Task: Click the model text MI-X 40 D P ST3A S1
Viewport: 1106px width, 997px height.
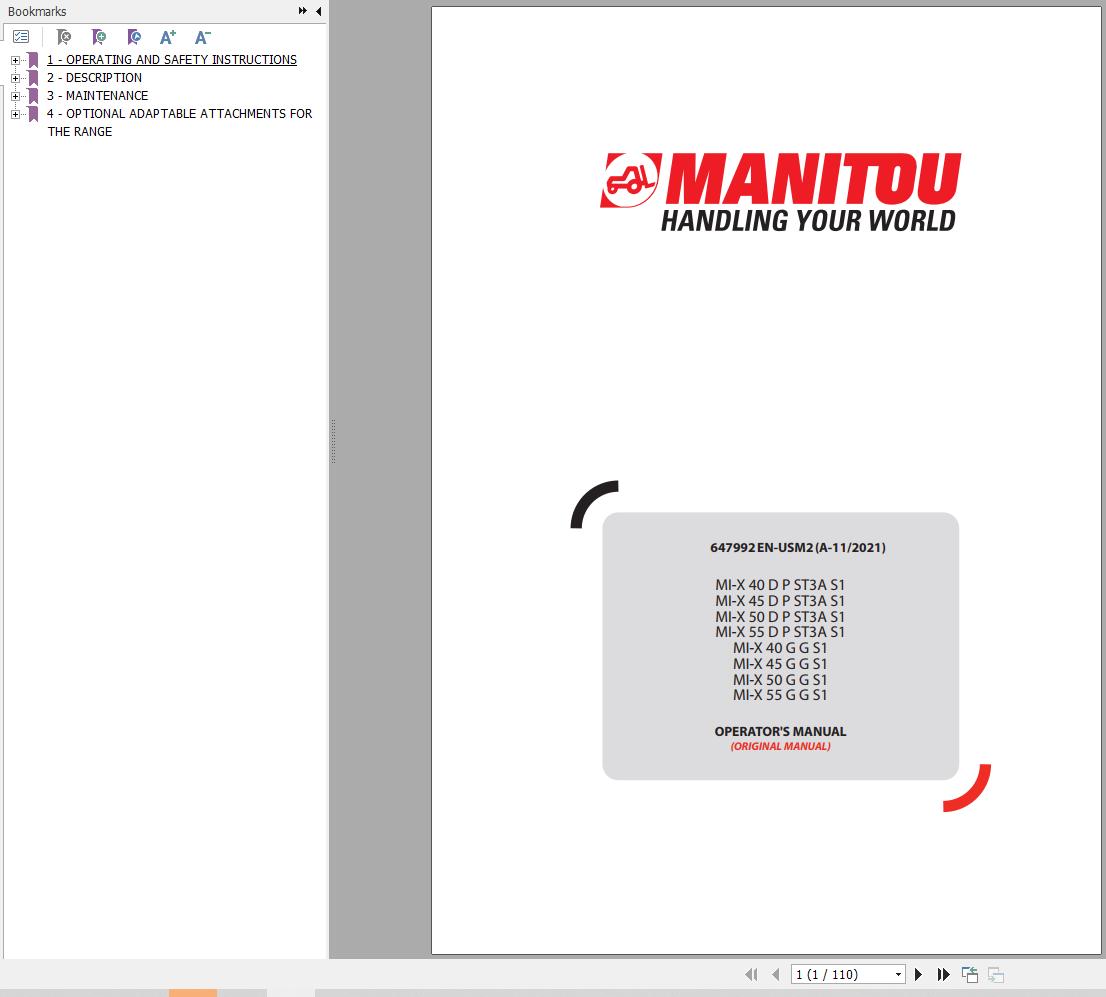Action: click(779, 585)
